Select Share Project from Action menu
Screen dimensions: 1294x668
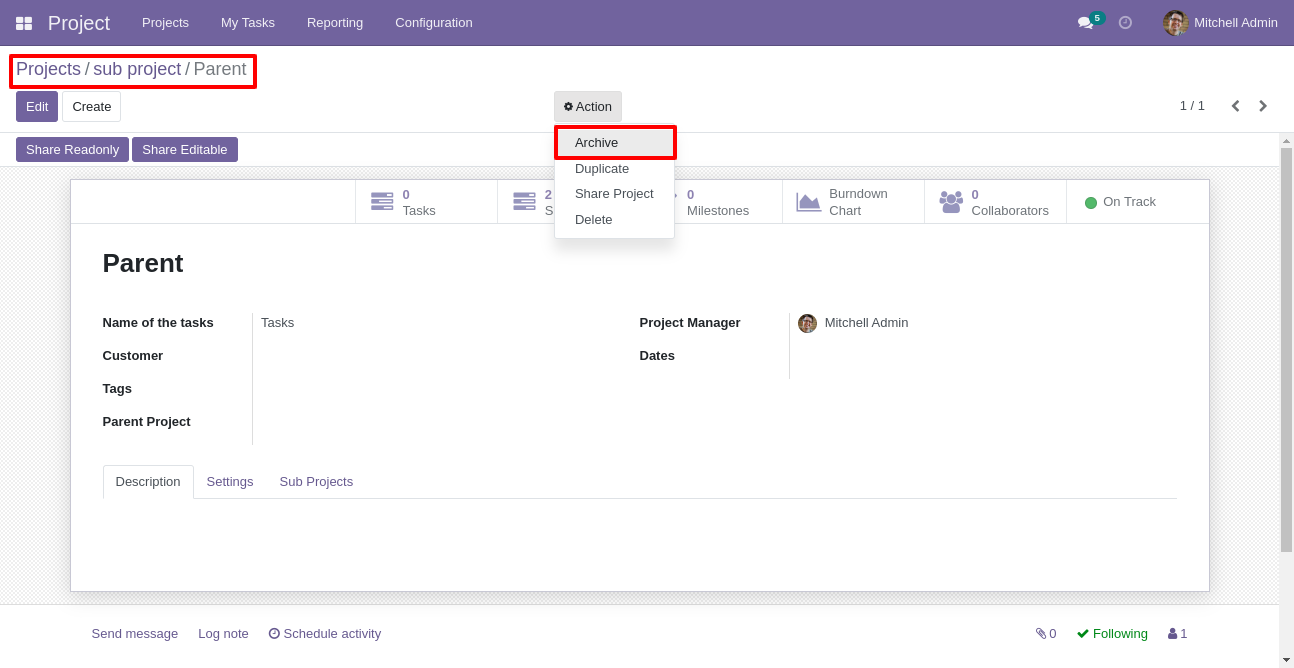click(x=615, y=193)
